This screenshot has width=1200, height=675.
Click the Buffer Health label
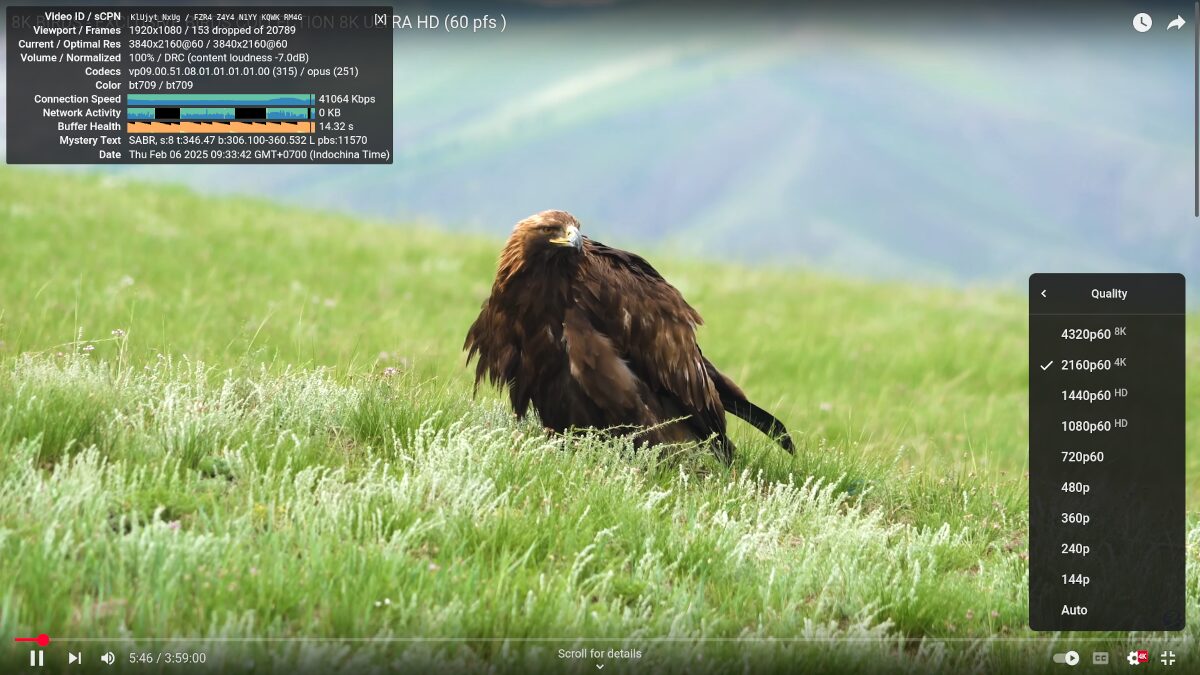89,127
